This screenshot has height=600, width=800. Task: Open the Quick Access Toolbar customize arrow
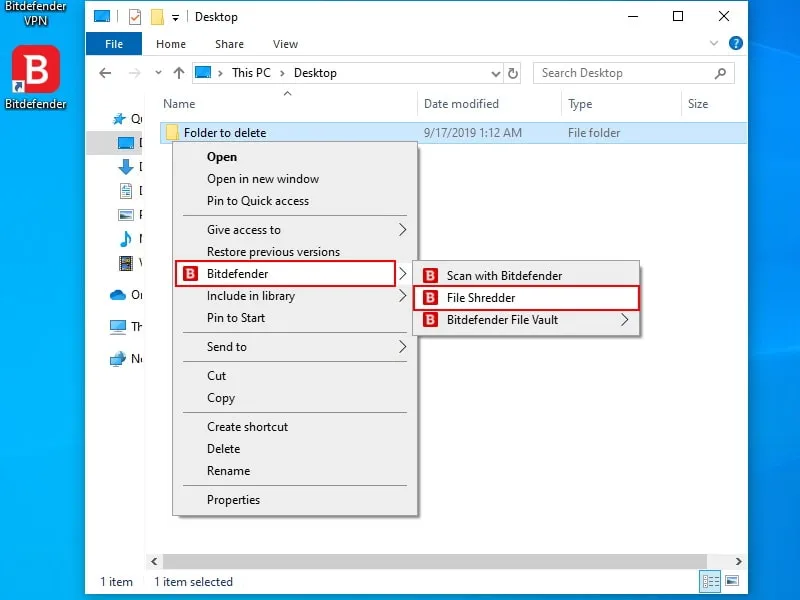(x=175, y=18)
